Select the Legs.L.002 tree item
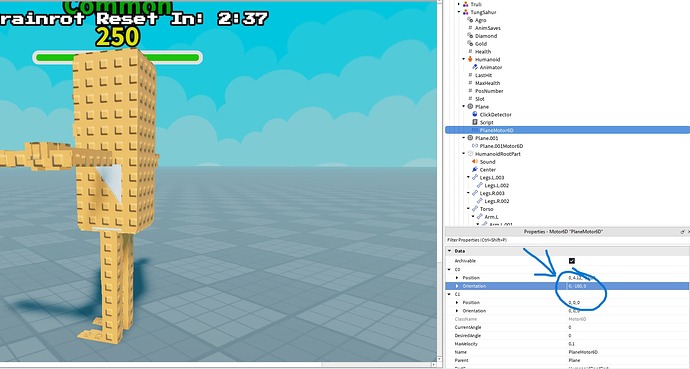Viewport: 690px width, 369px height. [x=496, y=186]
